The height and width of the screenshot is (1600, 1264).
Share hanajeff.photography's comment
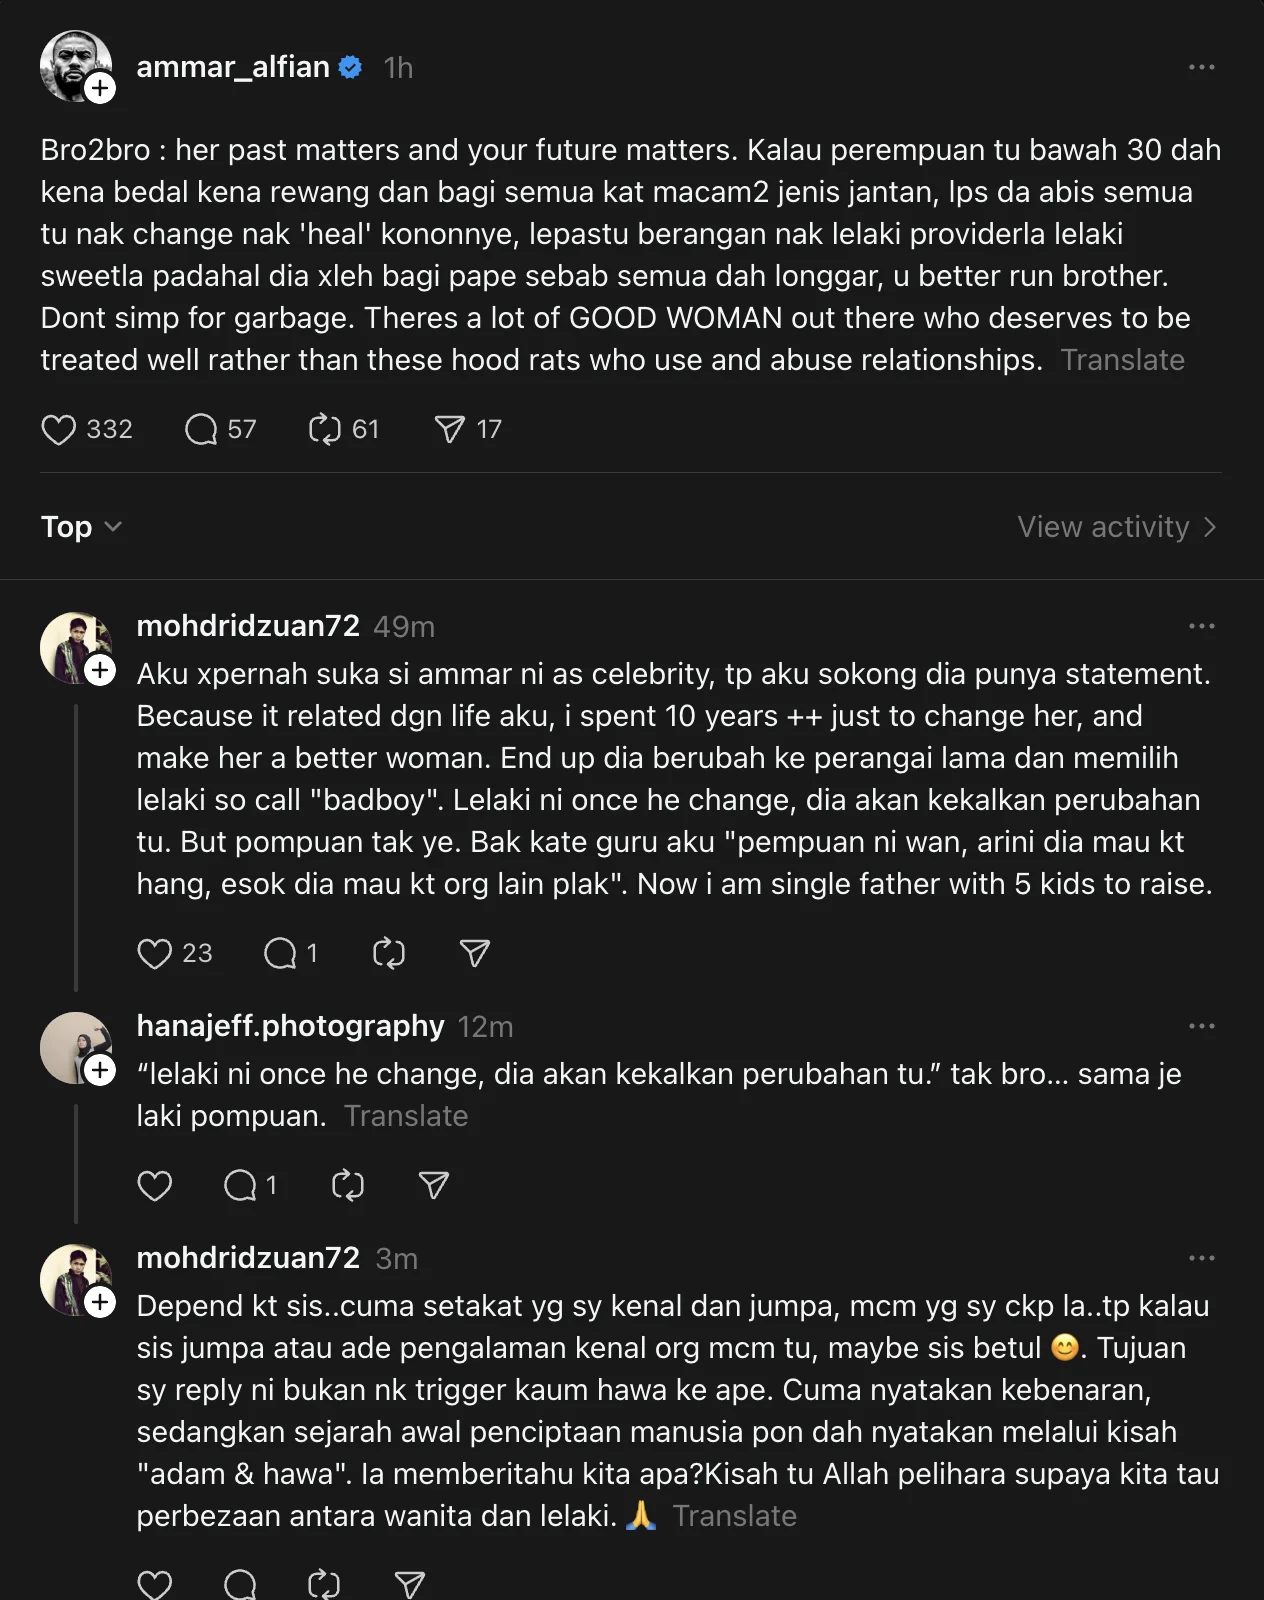pyautogui.click(x=433, y=1186)
